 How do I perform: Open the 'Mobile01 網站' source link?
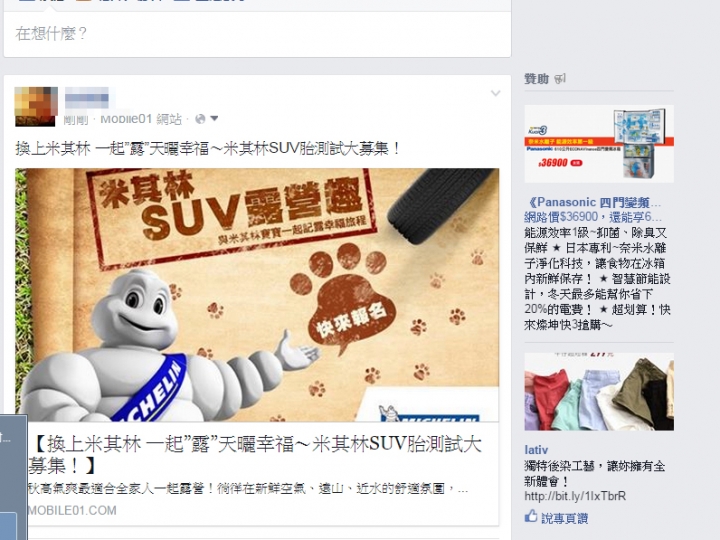coord(141,119)
